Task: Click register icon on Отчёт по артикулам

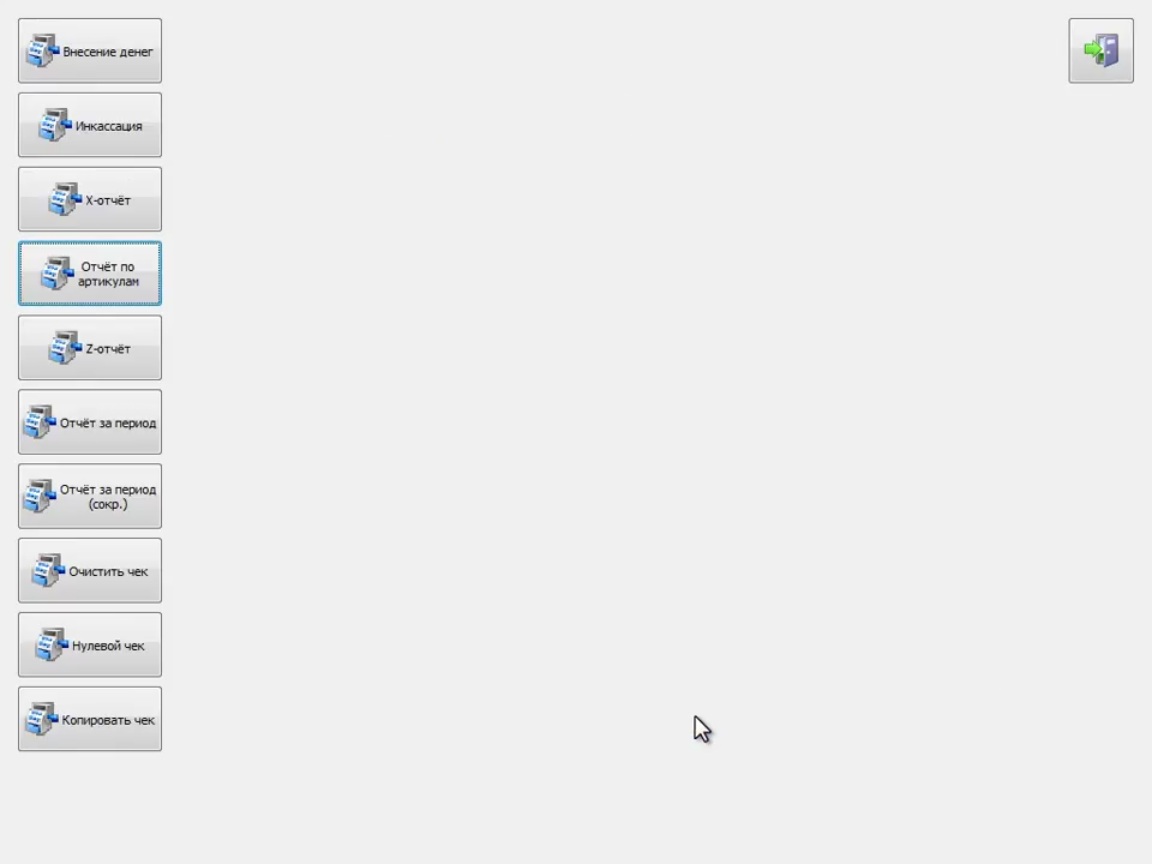Action: [x=57, y=273]
